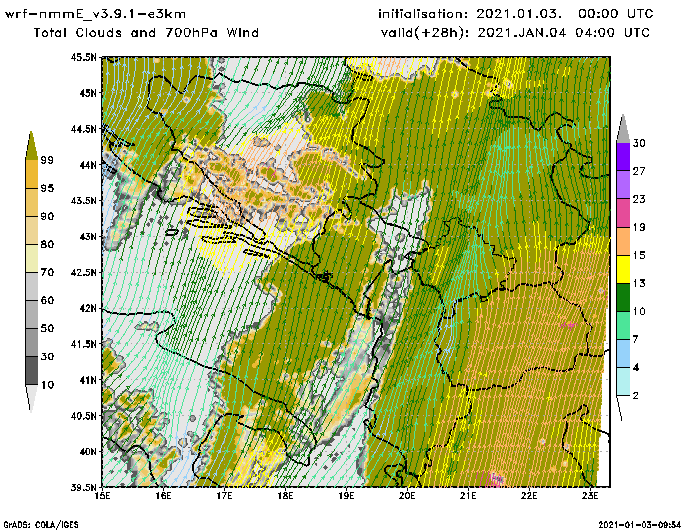Click the 70-80 cloud cover legend color

[32, 259]
